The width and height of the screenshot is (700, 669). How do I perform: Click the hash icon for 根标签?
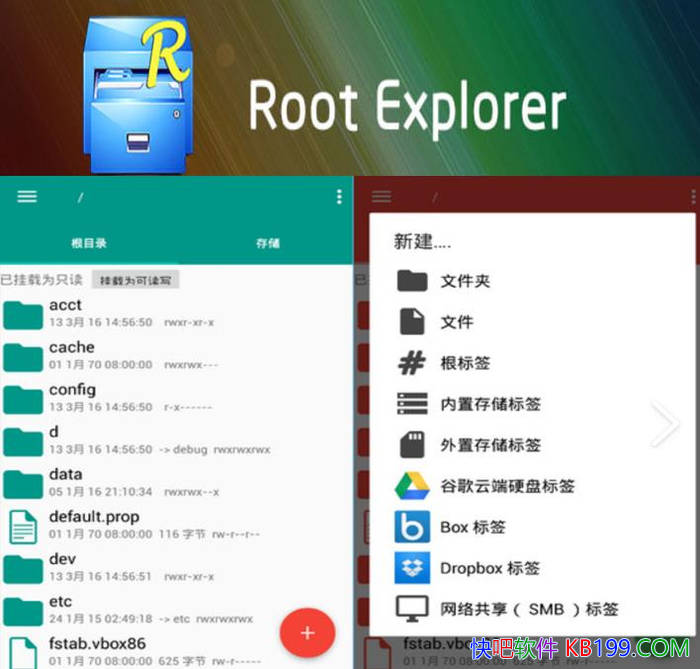(412, 362)
